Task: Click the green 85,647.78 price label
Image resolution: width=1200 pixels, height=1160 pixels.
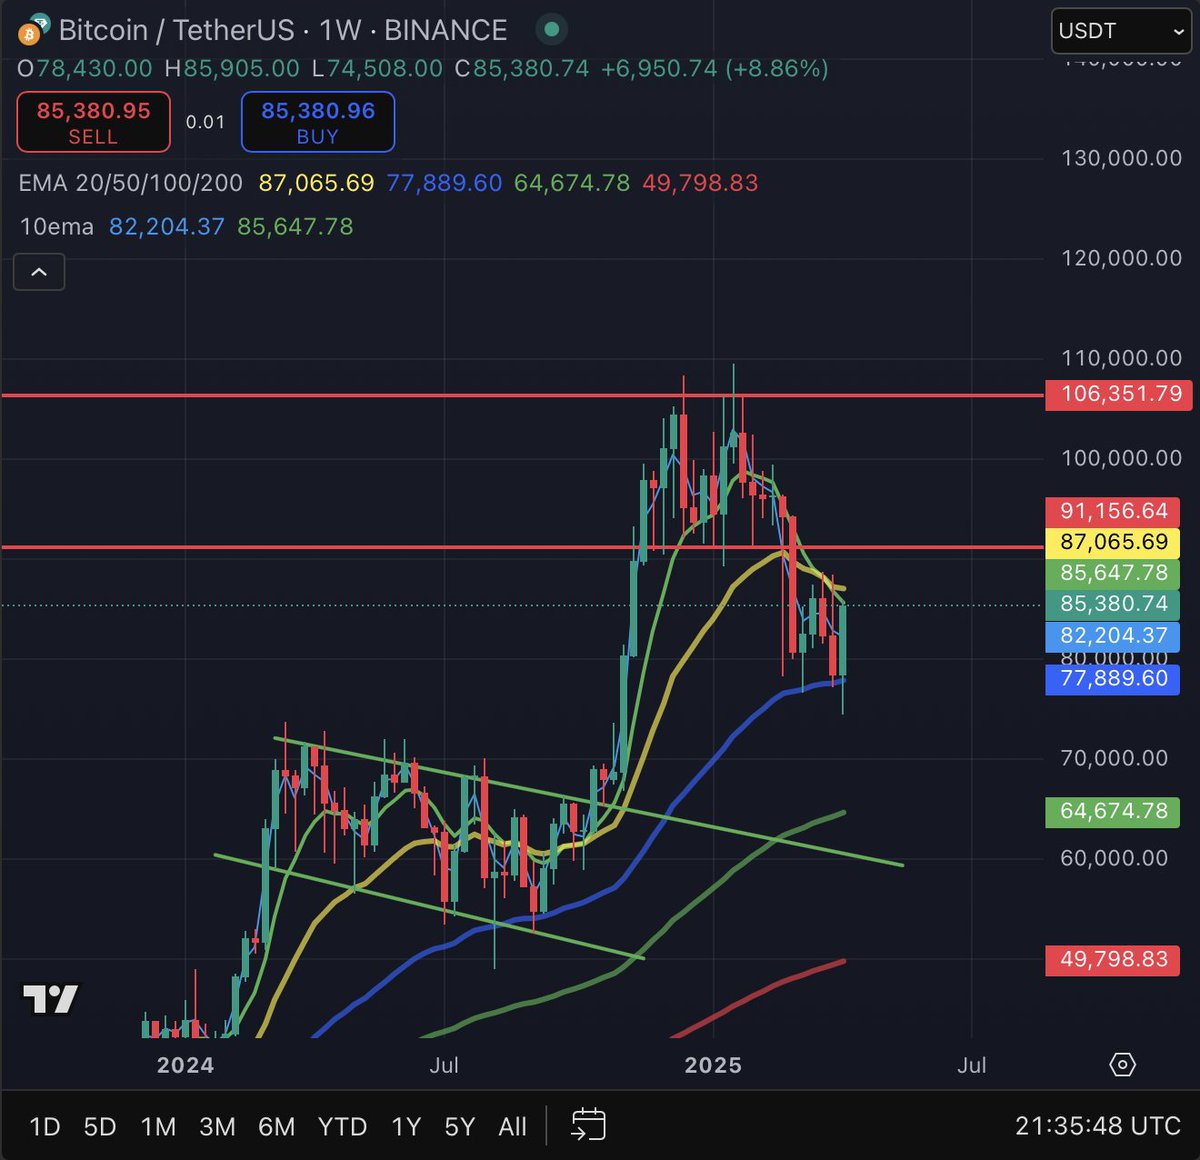Action: pyautogui.click(x=1113, y=573)
